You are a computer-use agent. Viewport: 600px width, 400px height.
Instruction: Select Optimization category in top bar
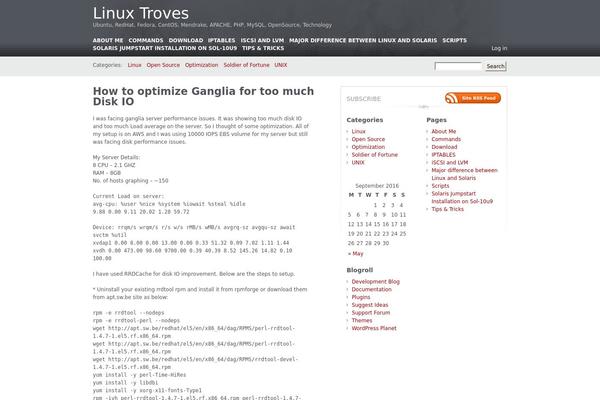pyautogui.click(x=201, y=65)
